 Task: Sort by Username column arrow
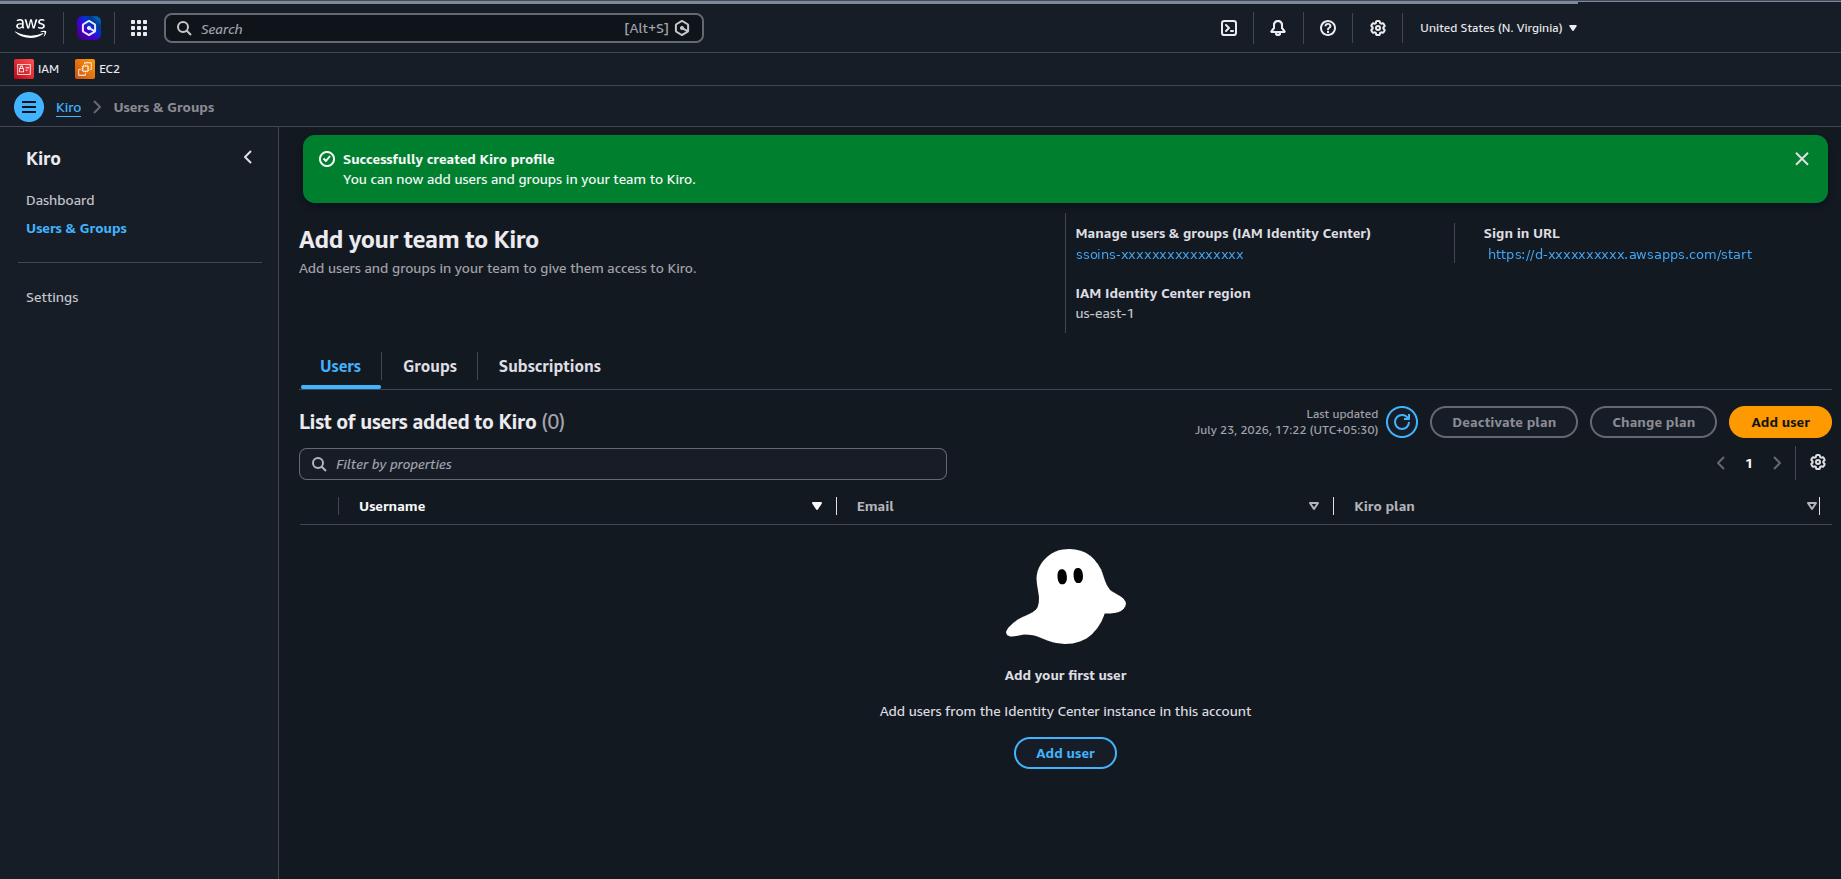coord(817,506)
